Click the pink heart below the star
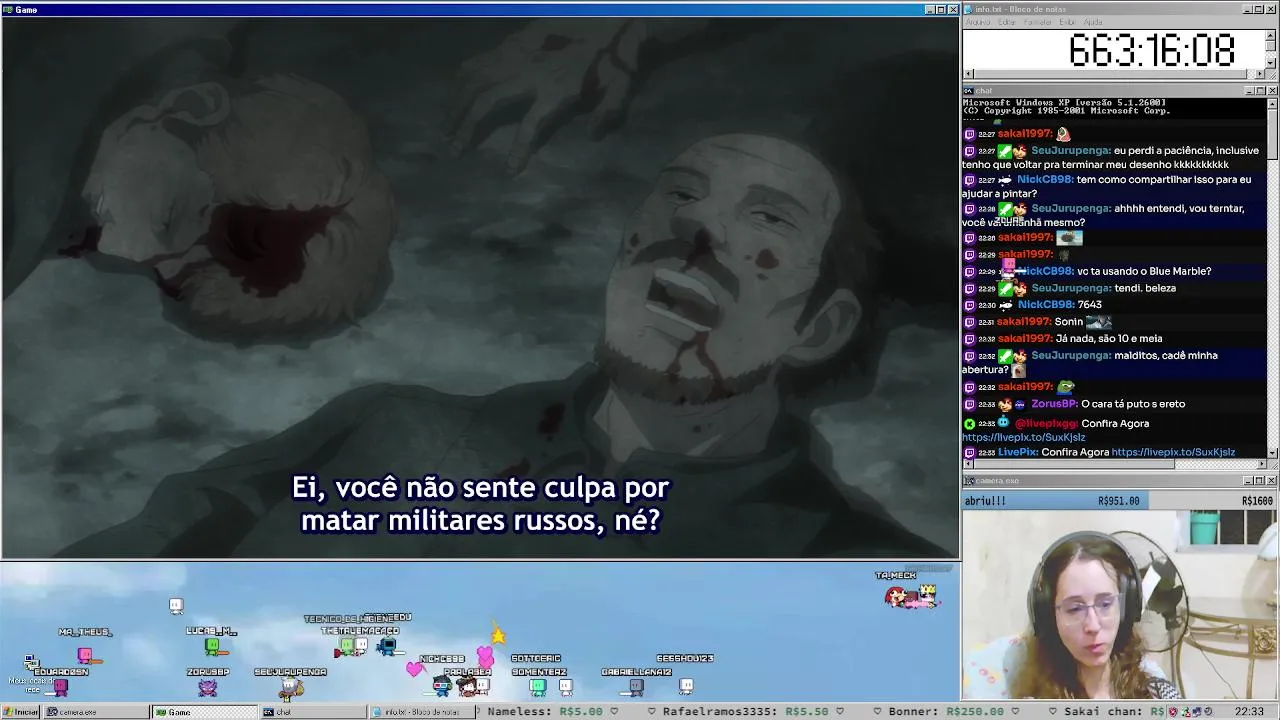The width and height of the screenshot is (1280, 720). point(485,656)
